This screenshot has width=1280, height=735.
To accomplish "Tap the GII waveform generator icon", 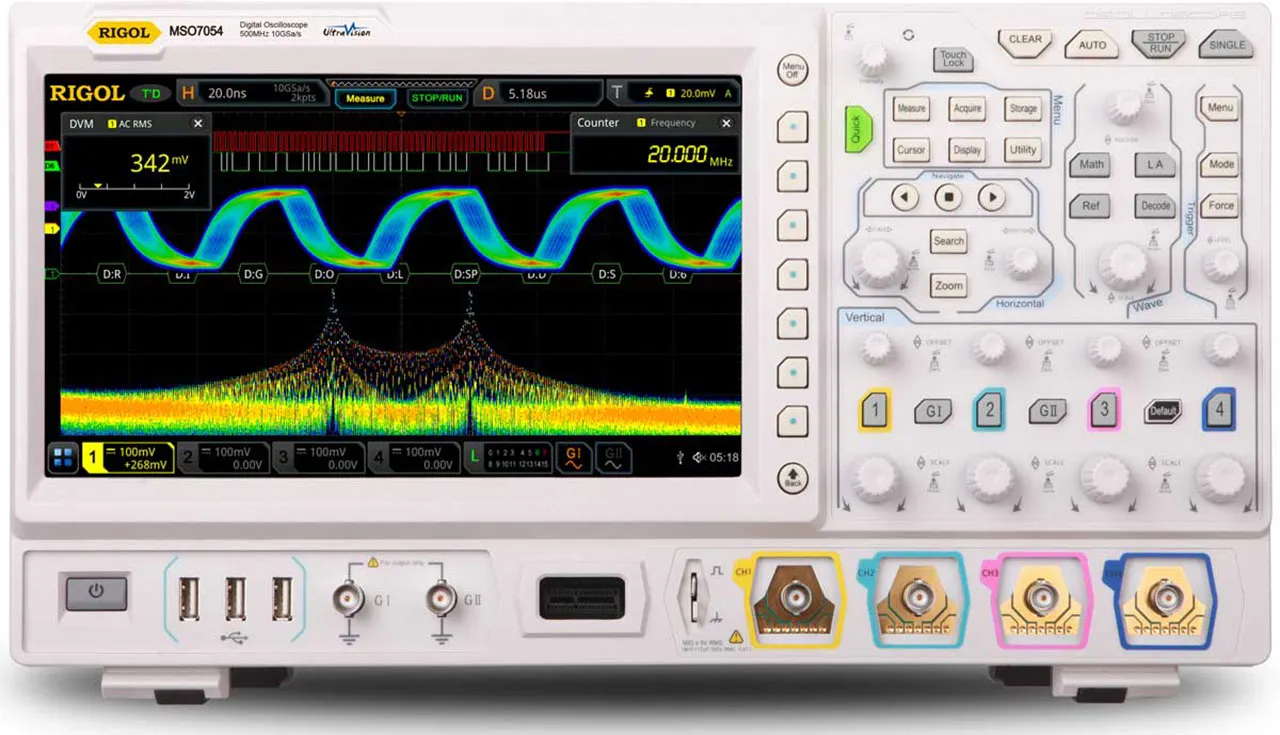I will point(613,458).
